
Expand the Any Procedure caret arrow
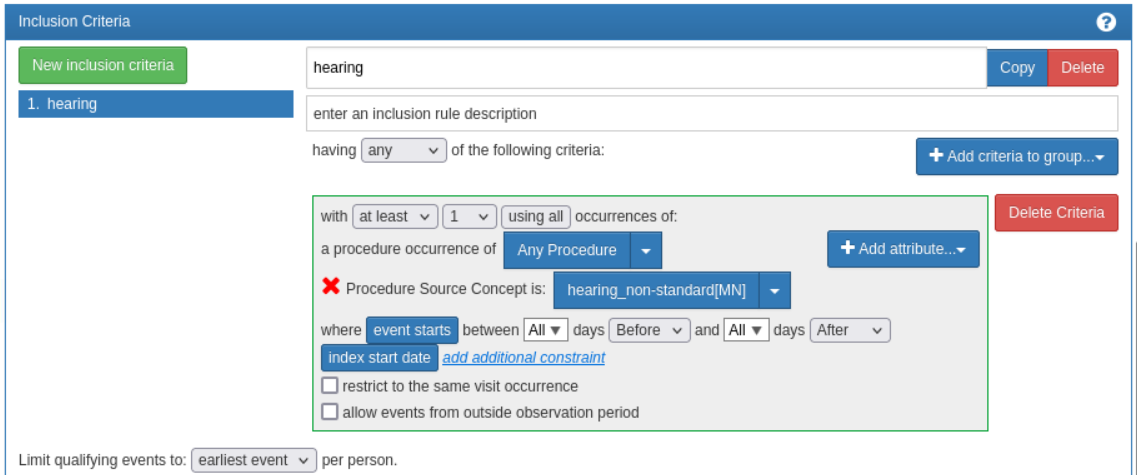tap(646, 250)
